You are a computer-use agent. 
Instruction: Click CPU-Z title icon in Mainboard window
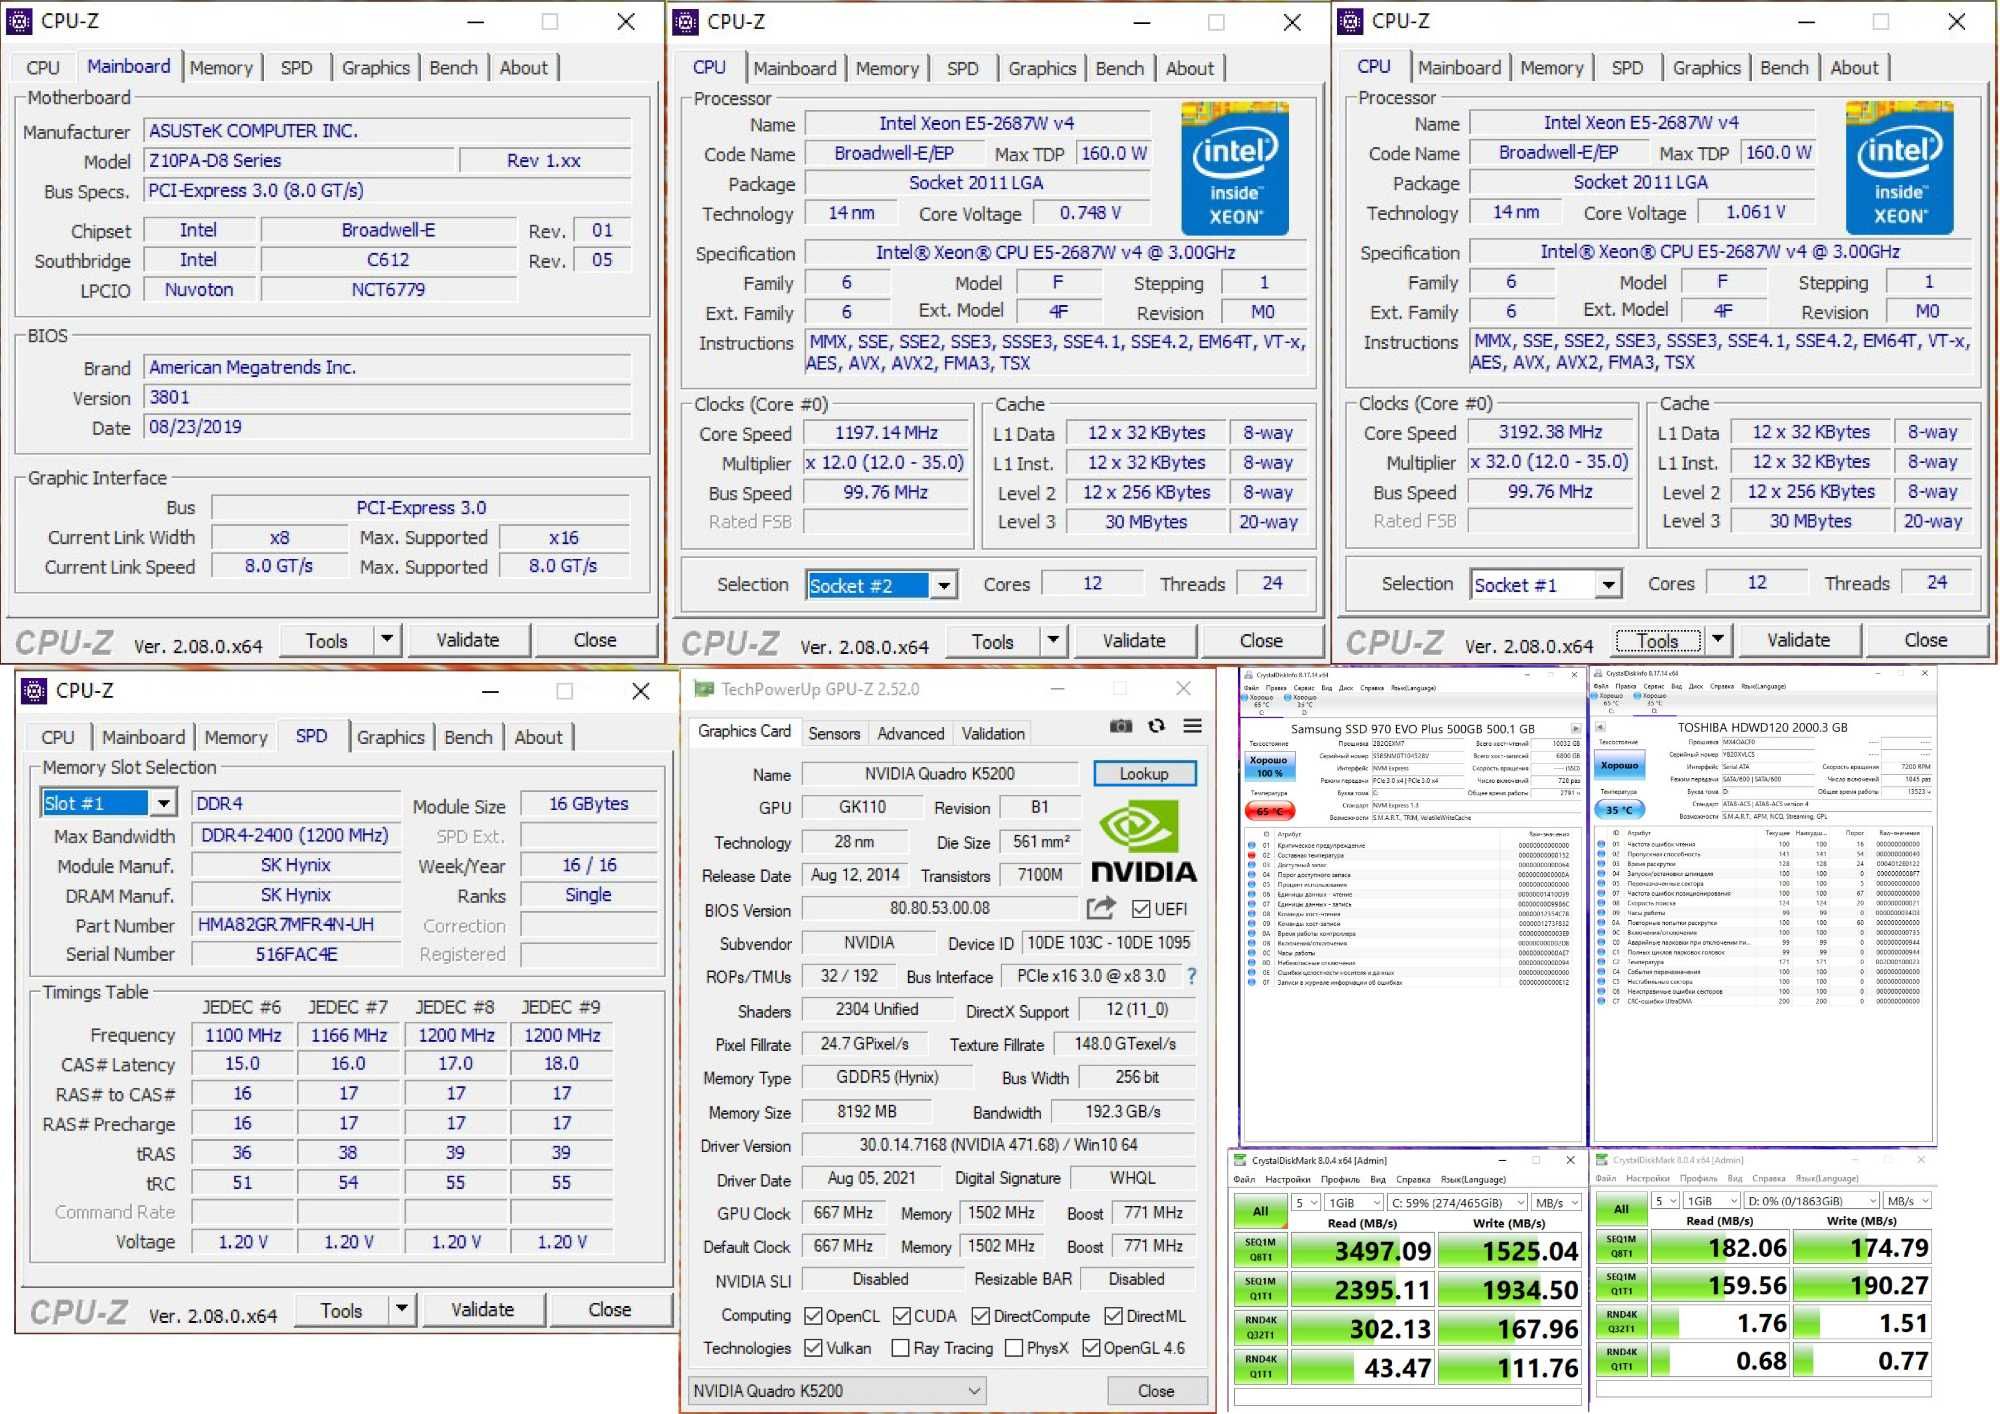(x=20, y=21)
